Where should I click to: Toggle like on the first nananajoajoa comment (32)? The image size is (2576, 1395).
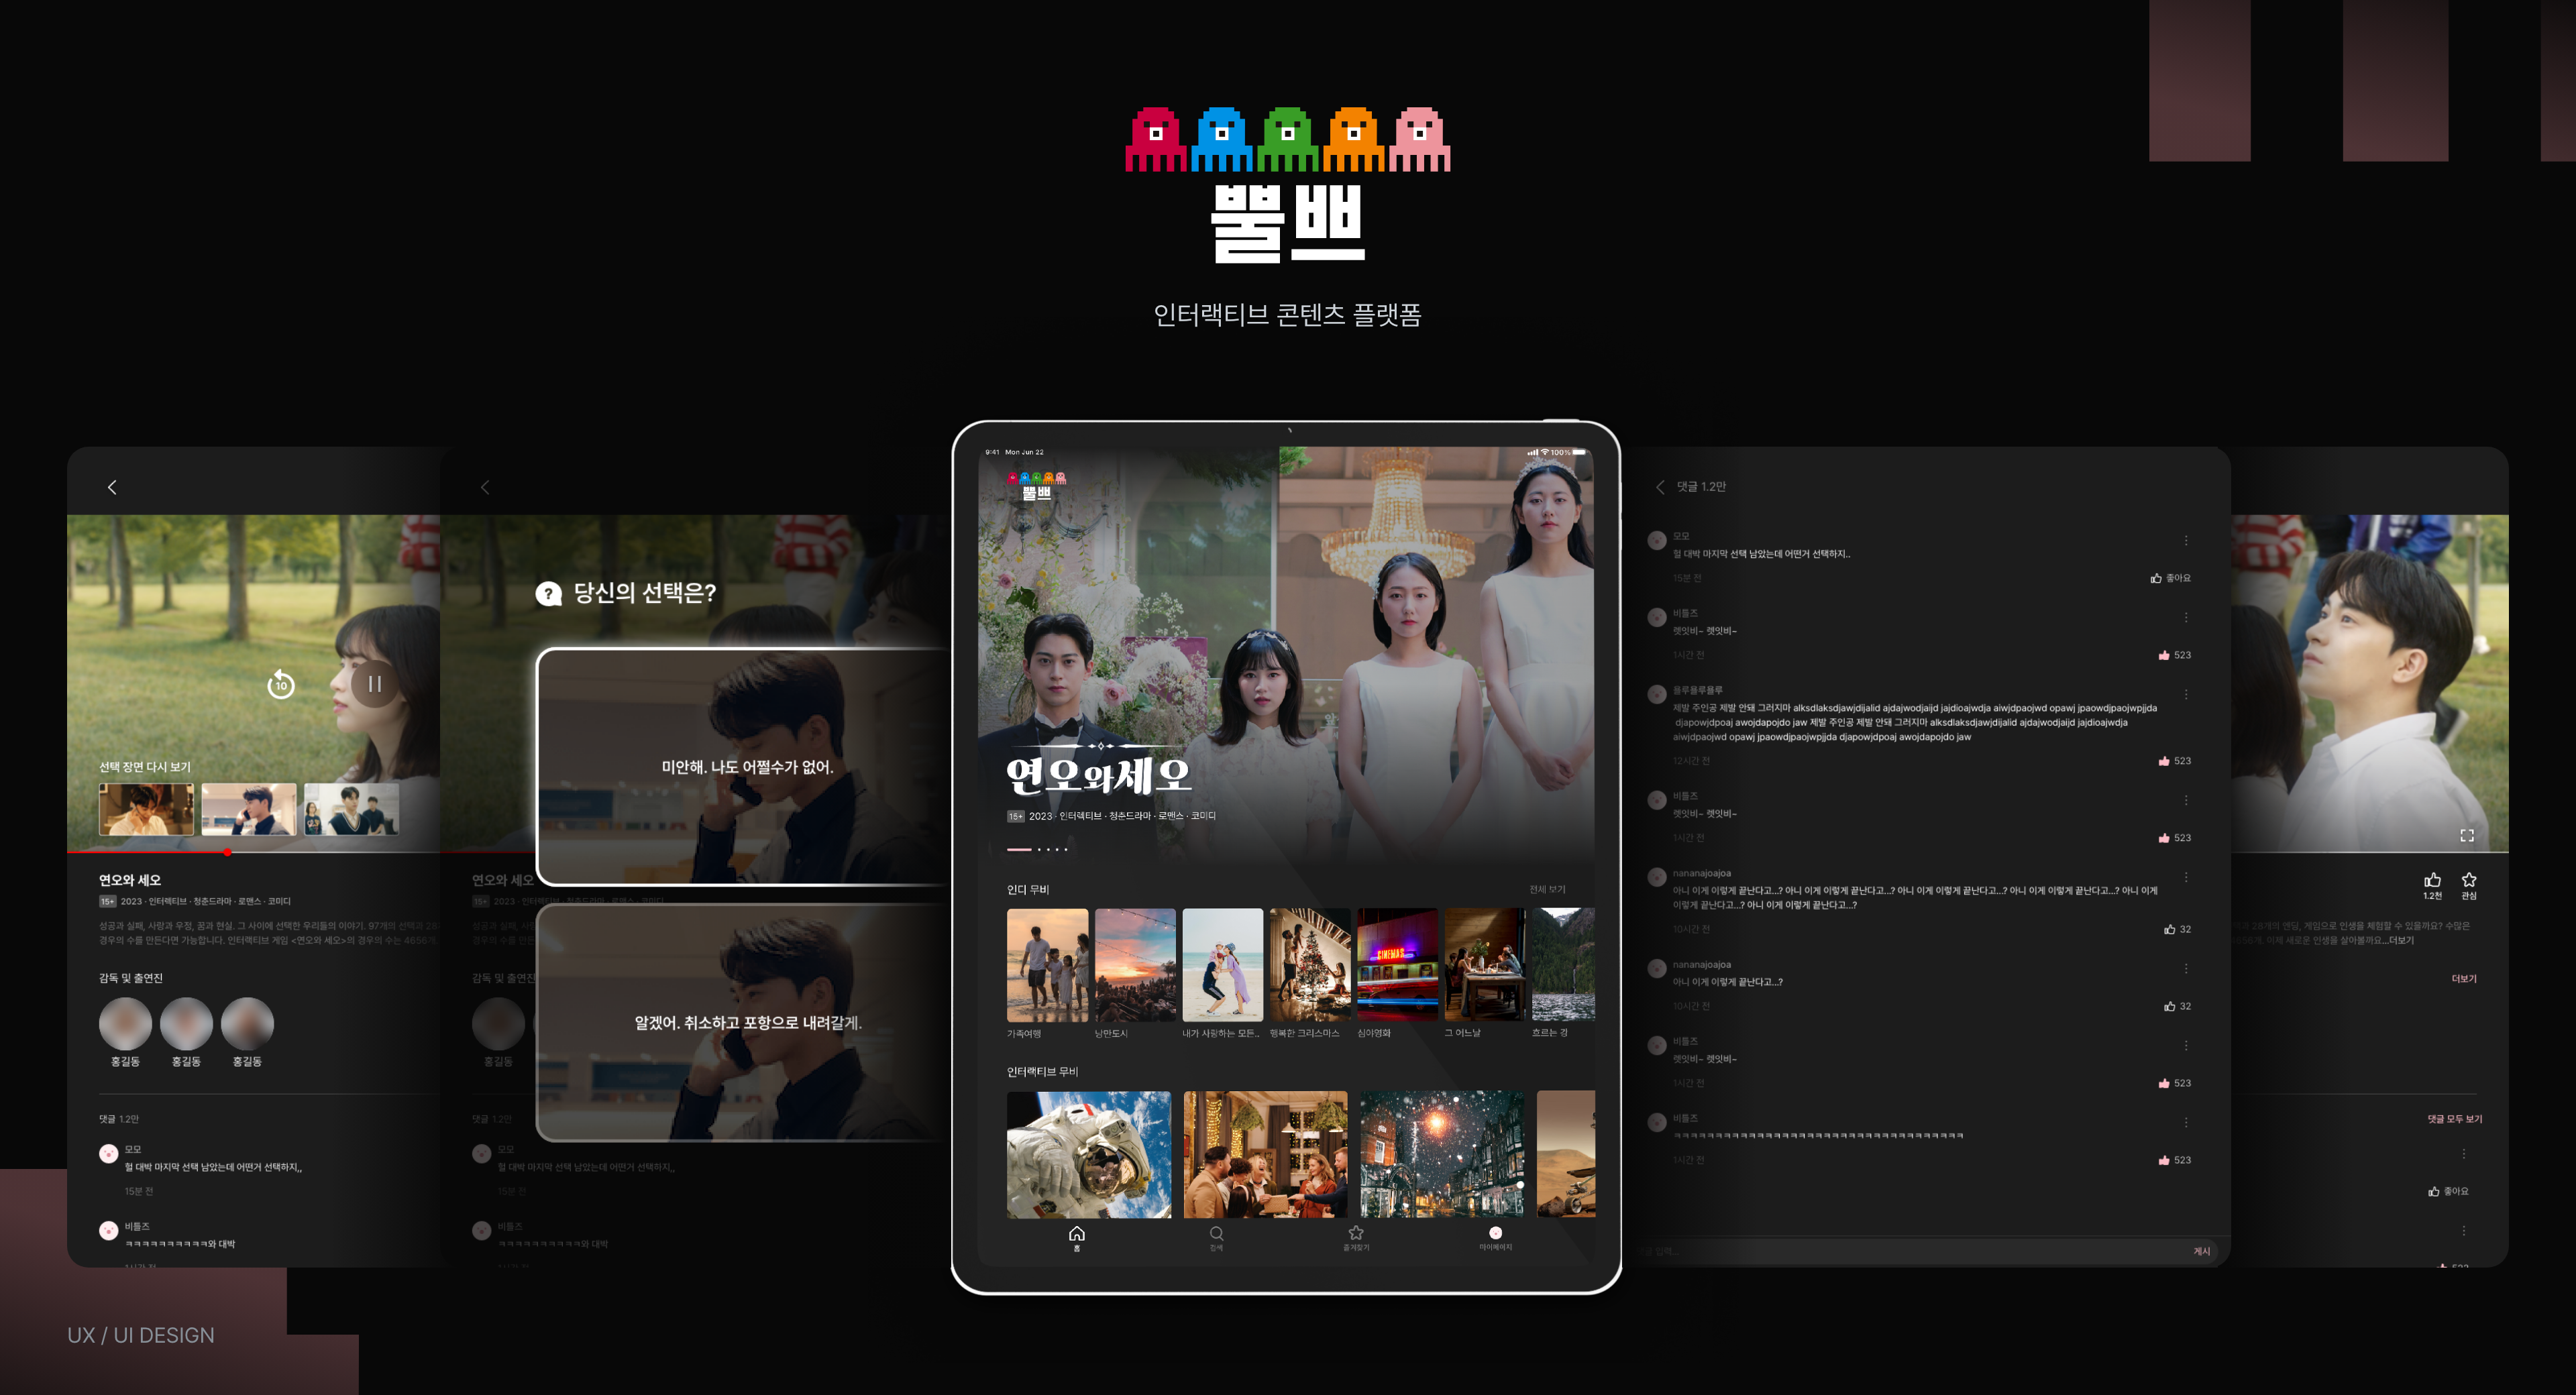(2169, 929)
